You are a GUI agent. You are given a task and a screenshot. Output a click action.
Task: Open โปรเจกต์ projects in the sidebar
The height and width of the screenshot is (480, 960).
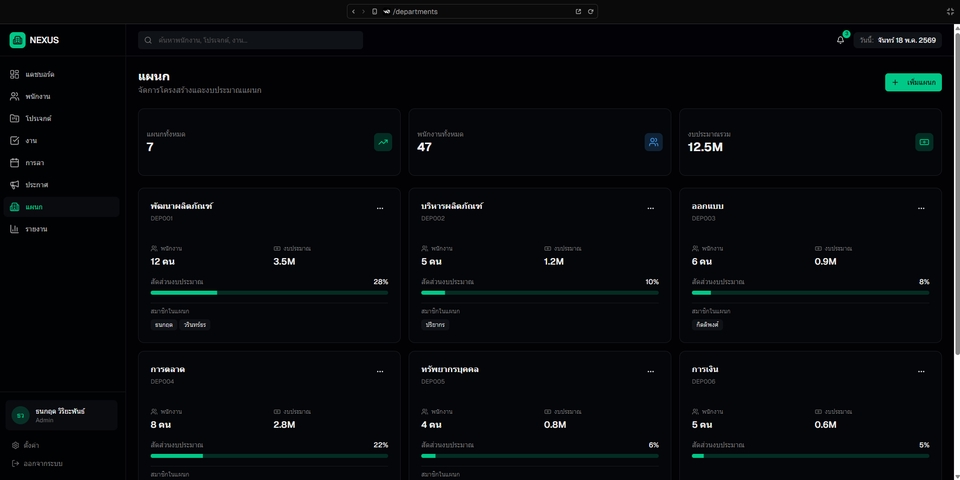click(61, 119)
